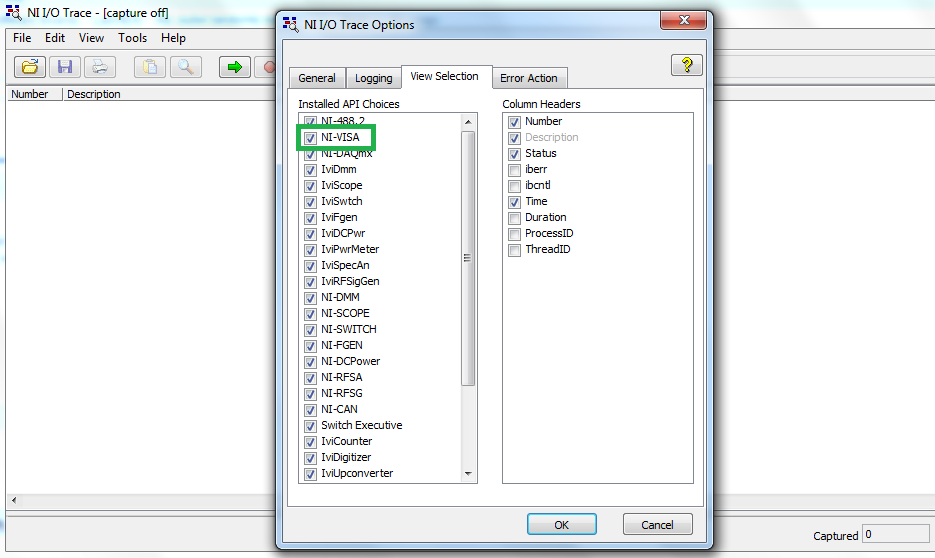Image resolution: width=935 pixels, height=558 pixels.
Task: Uncheck the IviDmm API choice
Action: tap(310, 170)
